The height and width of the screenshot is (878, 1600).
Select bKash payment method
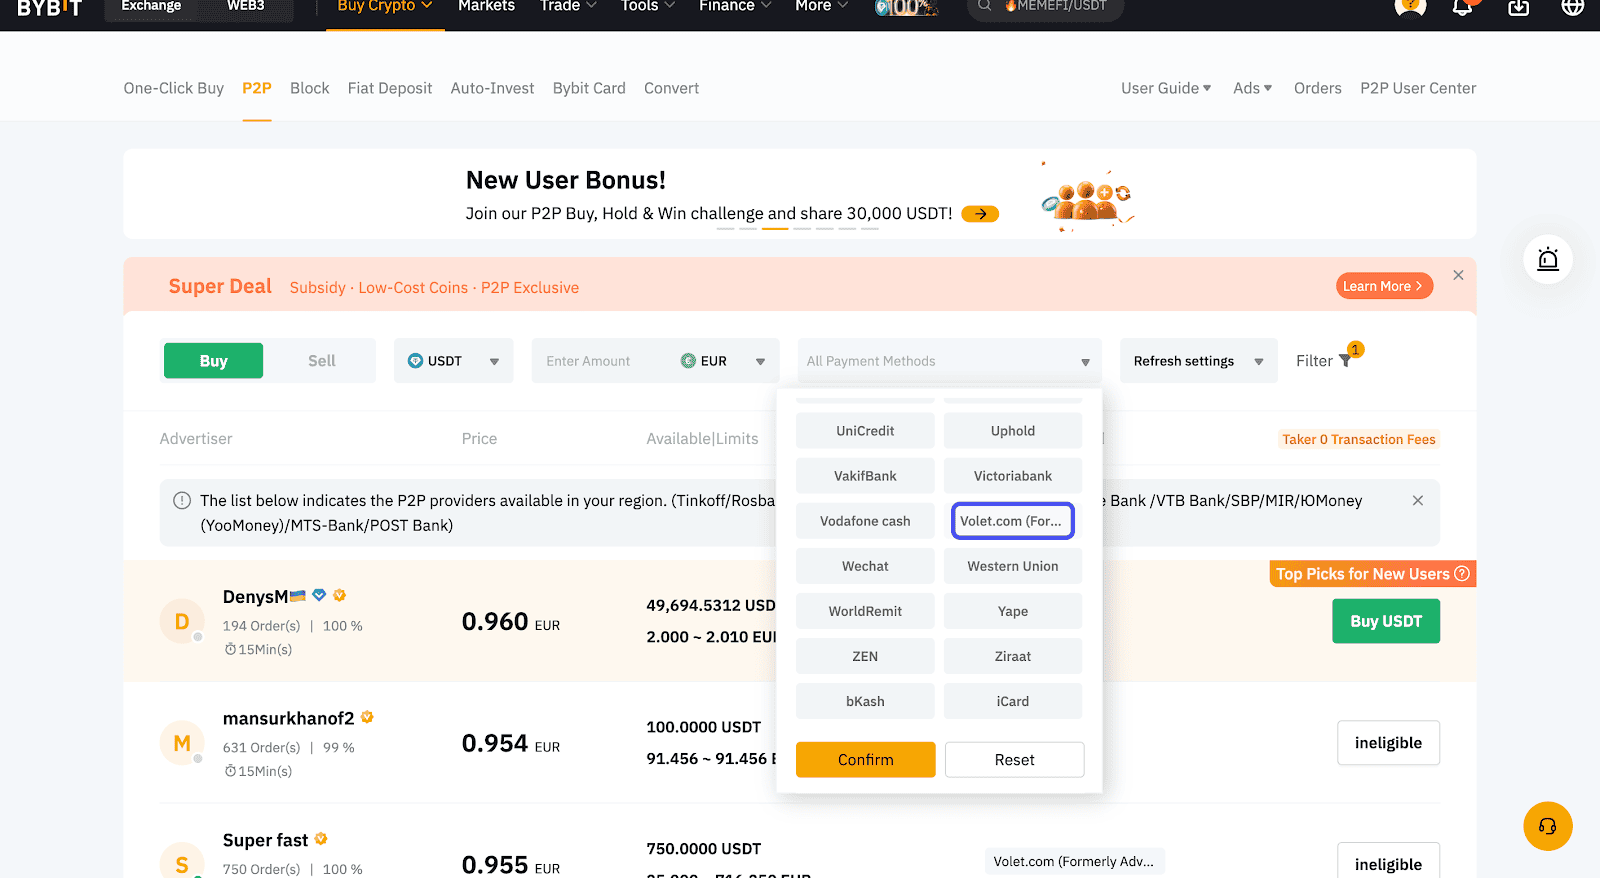(865, 701)
